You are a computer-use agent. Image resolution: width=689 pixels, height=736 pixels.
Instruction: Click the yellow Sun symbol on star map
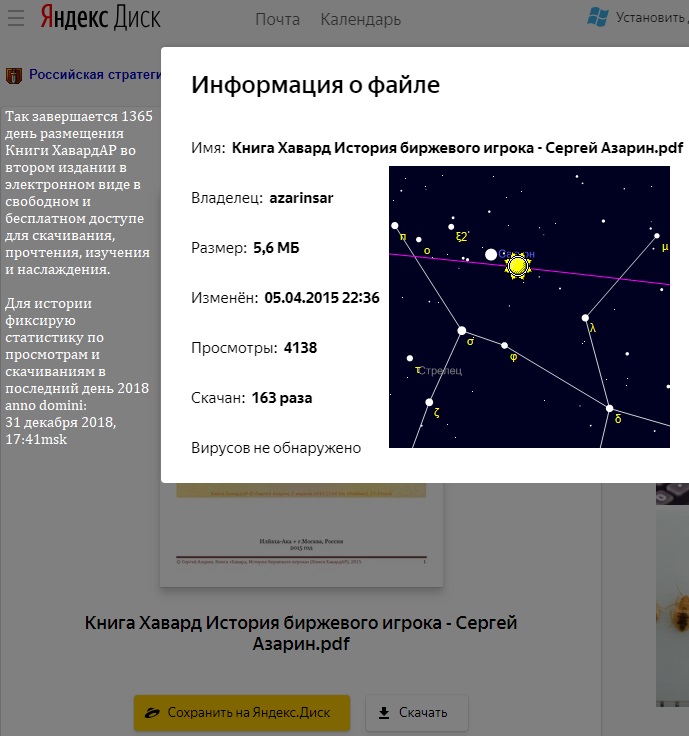[517, 266]
